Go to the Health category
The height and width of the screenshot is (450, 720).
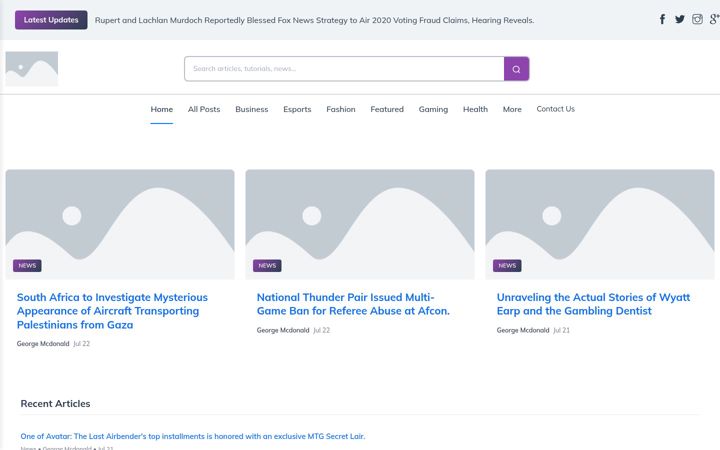pos(475,109)
